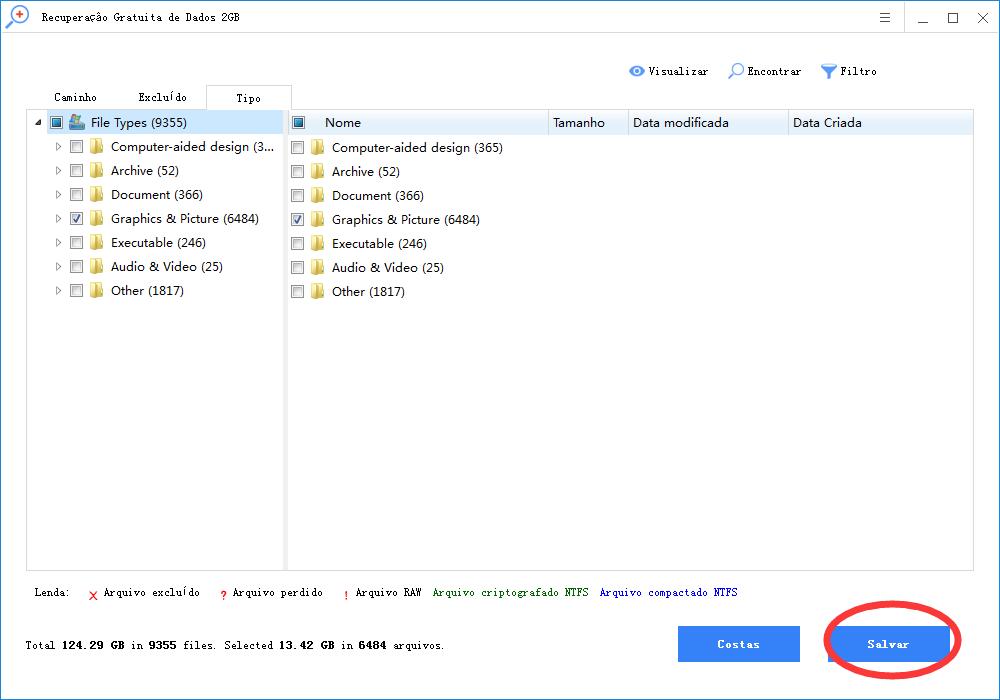Click Arquivo compactado NTFS legend text
This screenshot has height=700, width=1000.
coord(668,592)
